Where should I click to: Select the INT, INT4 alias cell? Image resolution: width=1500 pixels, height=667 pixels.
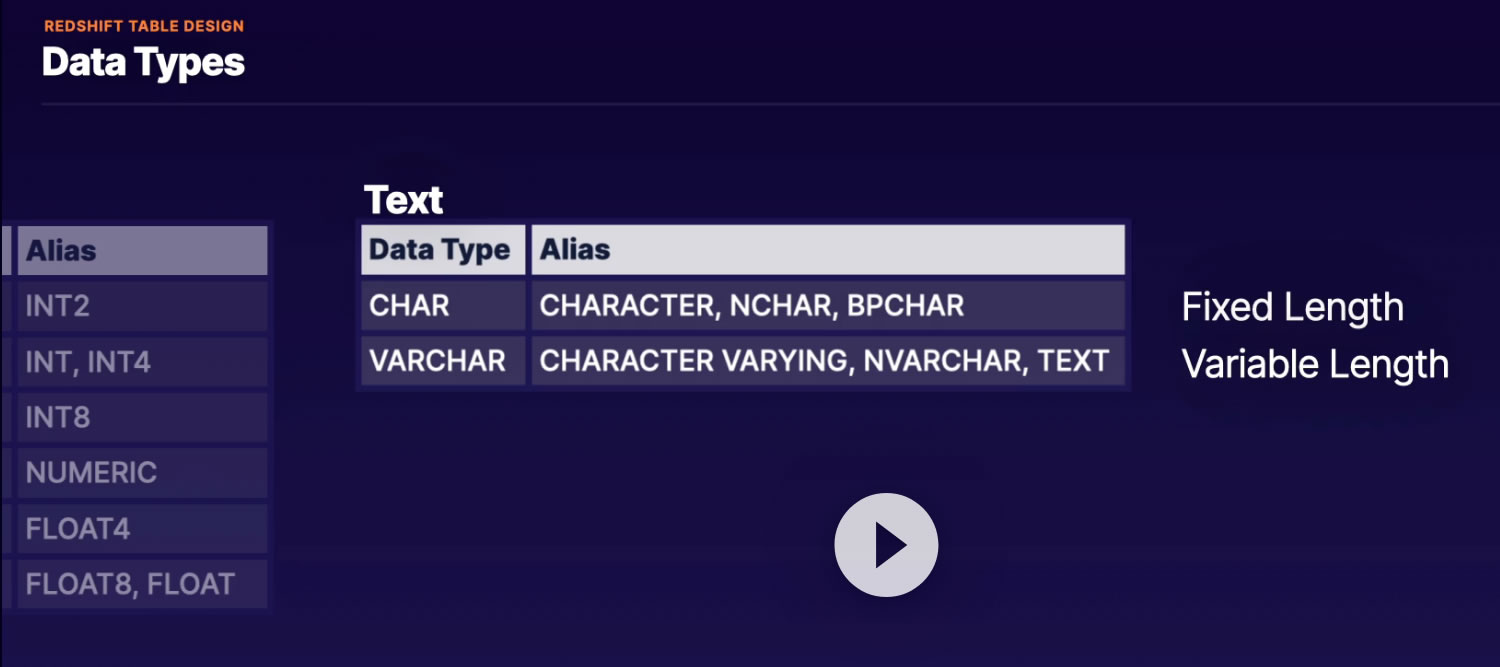click(142, 361)
